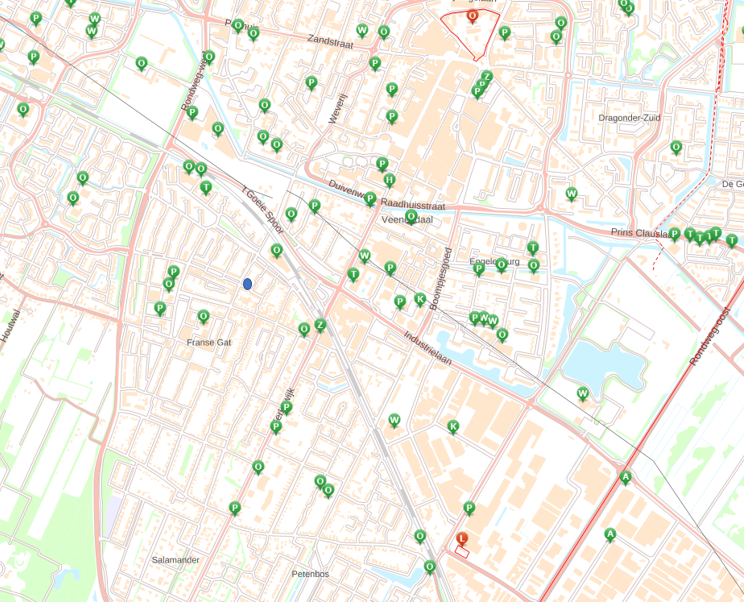
Task: Click the rightmost T marker on Prins Clauslaan
Action: point(732,240)
